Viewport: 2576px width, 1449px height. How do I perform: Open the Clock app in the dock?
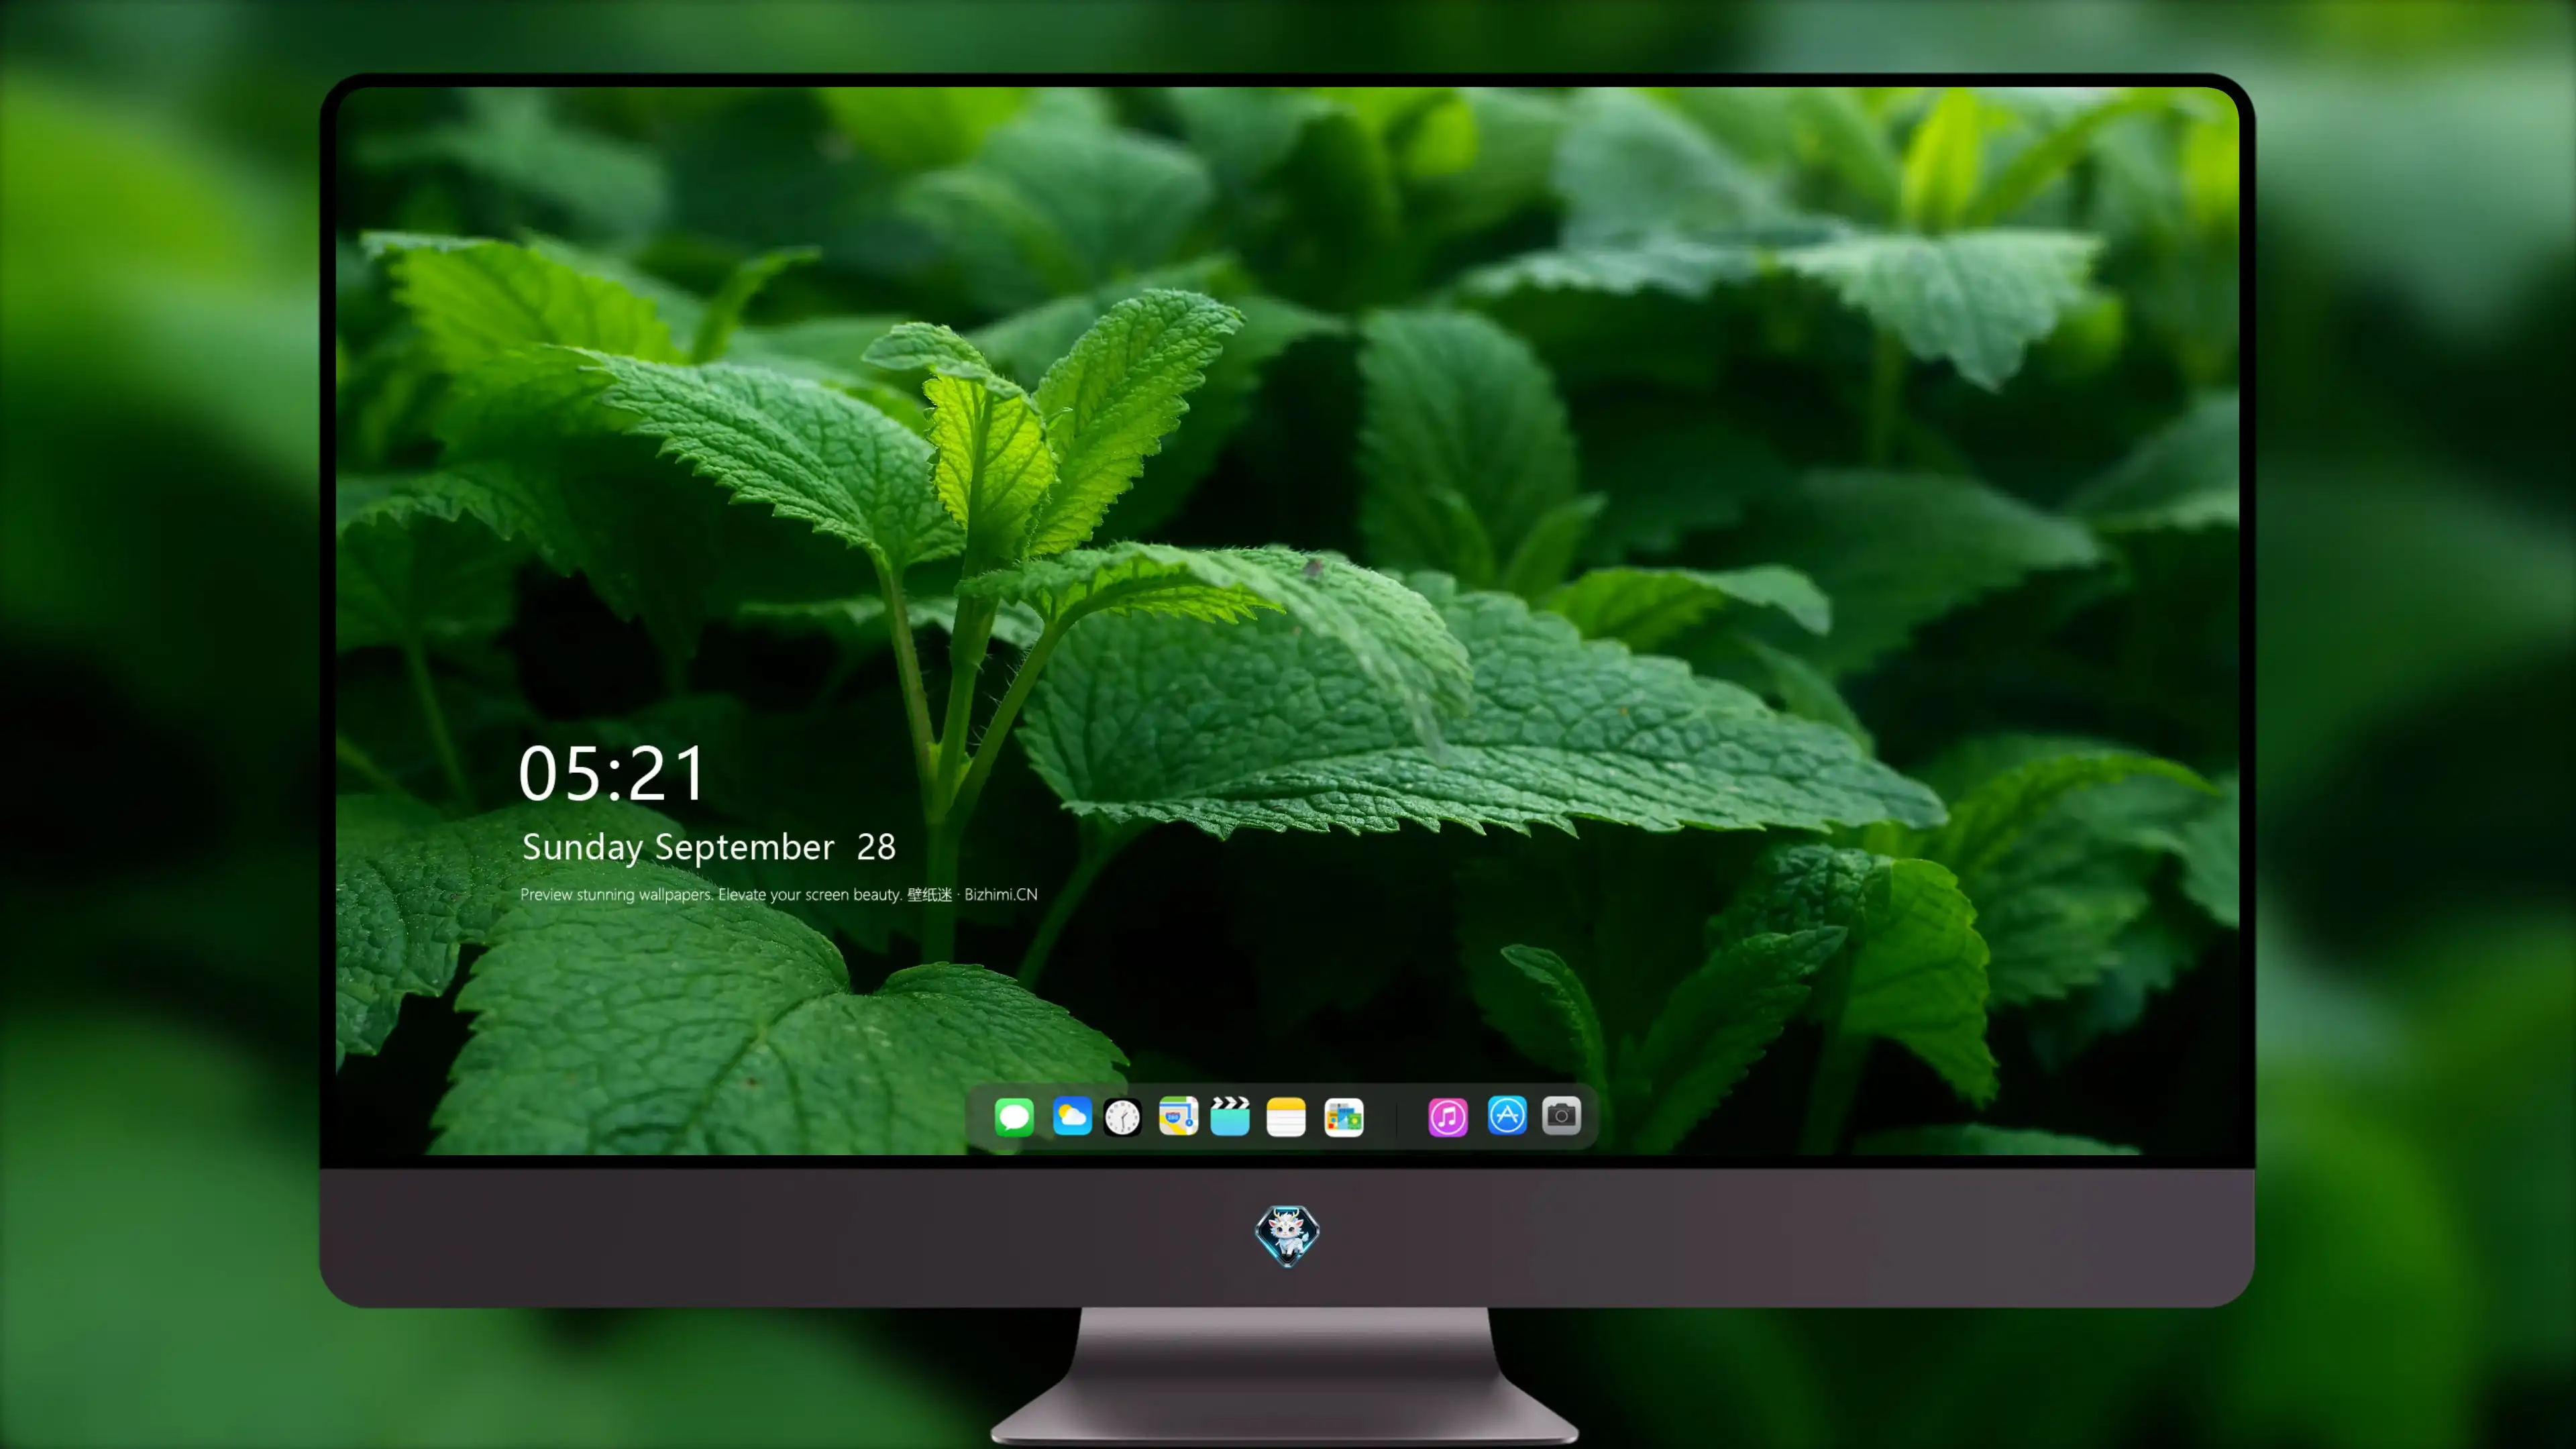tap(1122, 1117)
